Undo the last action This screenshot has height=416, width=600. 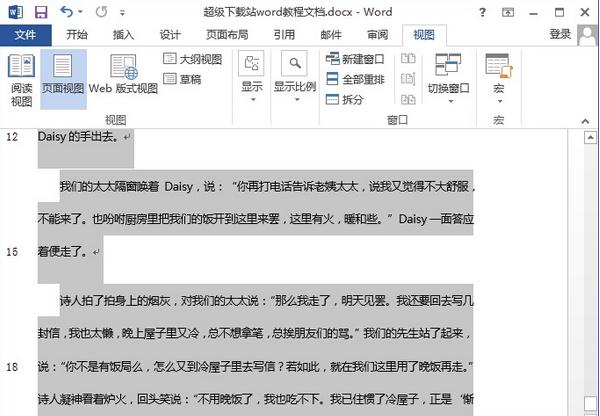(x=67, y=12)
